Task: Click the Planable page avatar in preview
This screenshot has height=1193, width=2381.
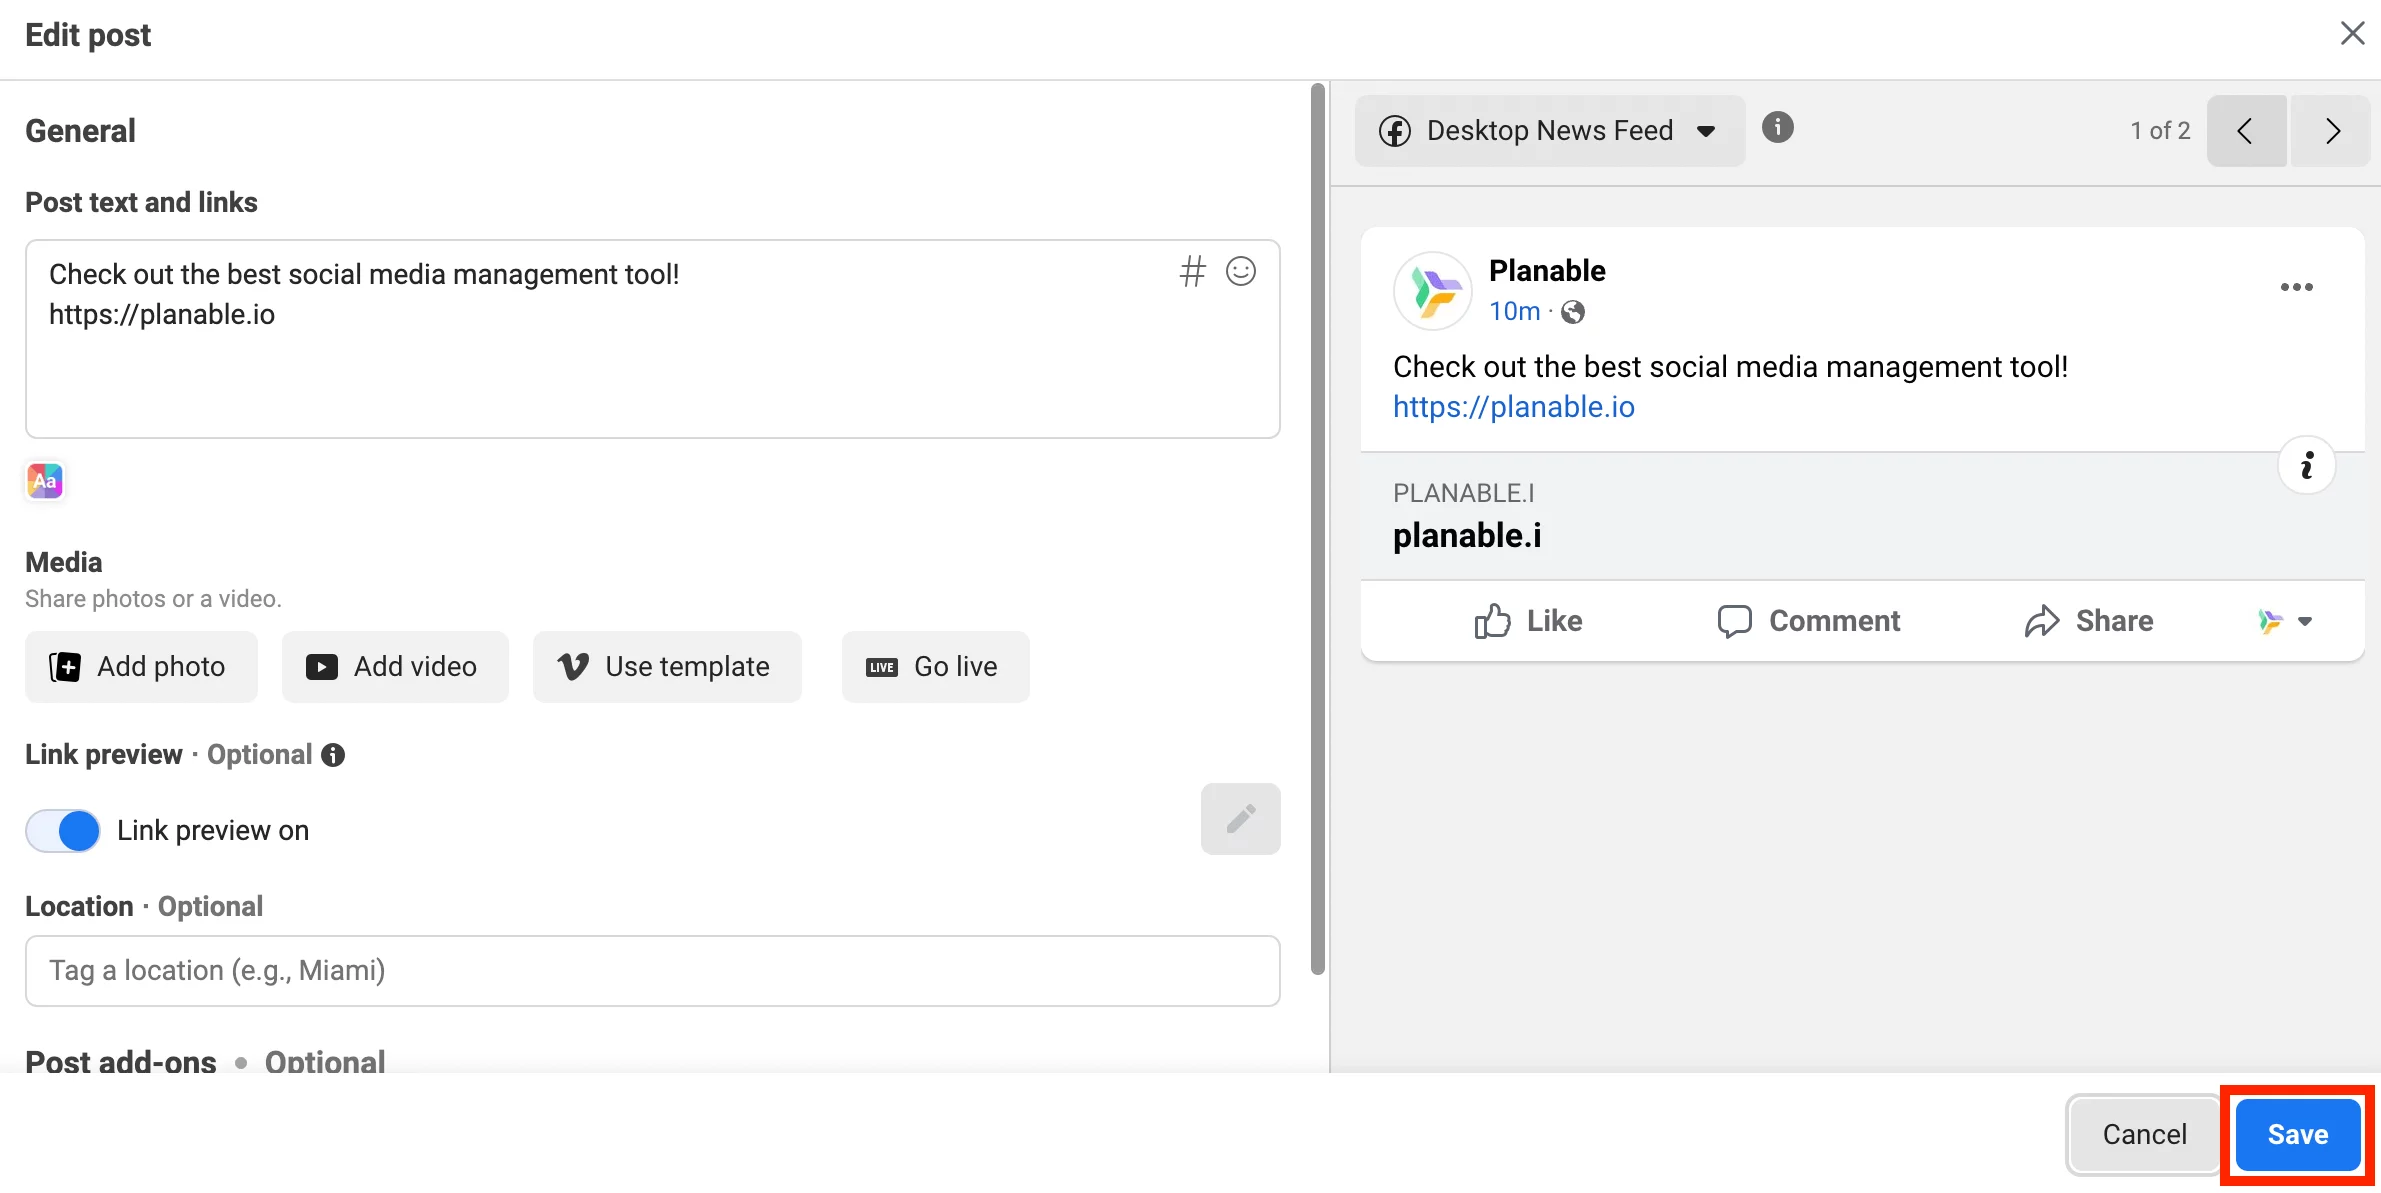Action: tap(1433, 291)
